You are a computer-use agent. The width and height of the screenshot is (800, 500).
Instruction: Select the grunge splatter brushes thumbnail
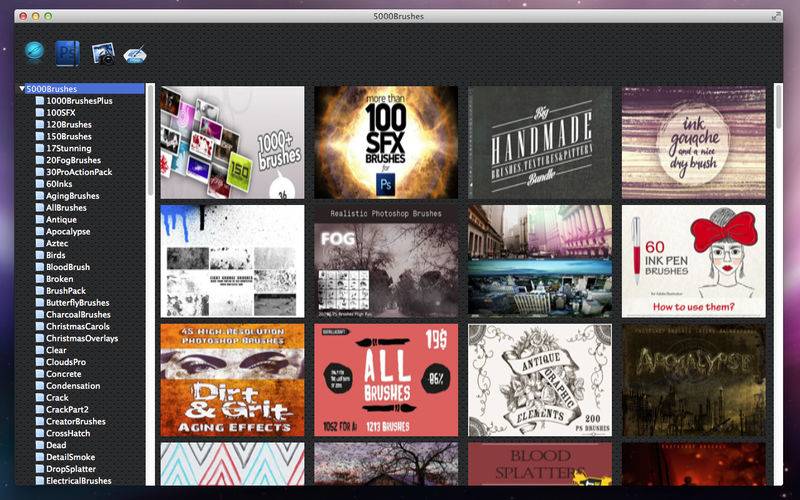pyautogui.click(x=233, y=261)
